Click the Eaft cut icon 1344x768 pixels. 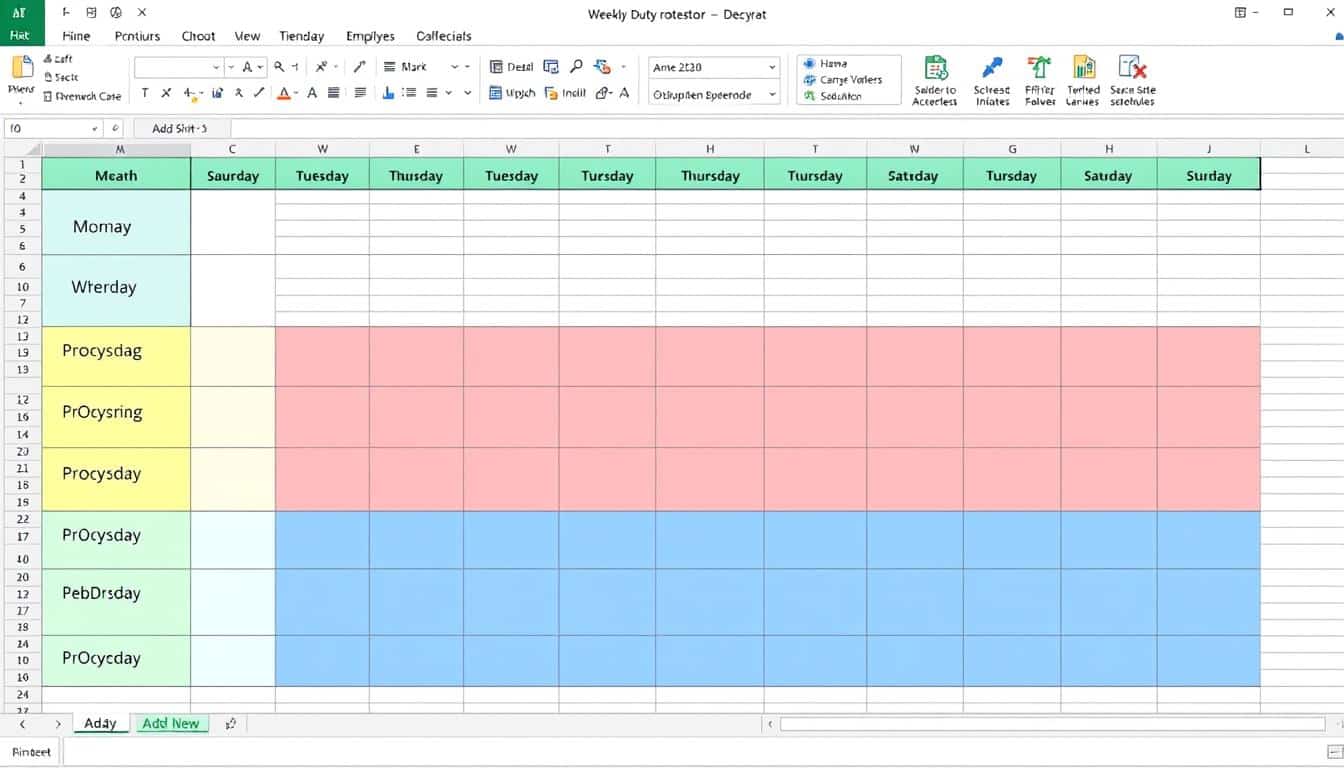pyautogui.click(x=48, y=60)
